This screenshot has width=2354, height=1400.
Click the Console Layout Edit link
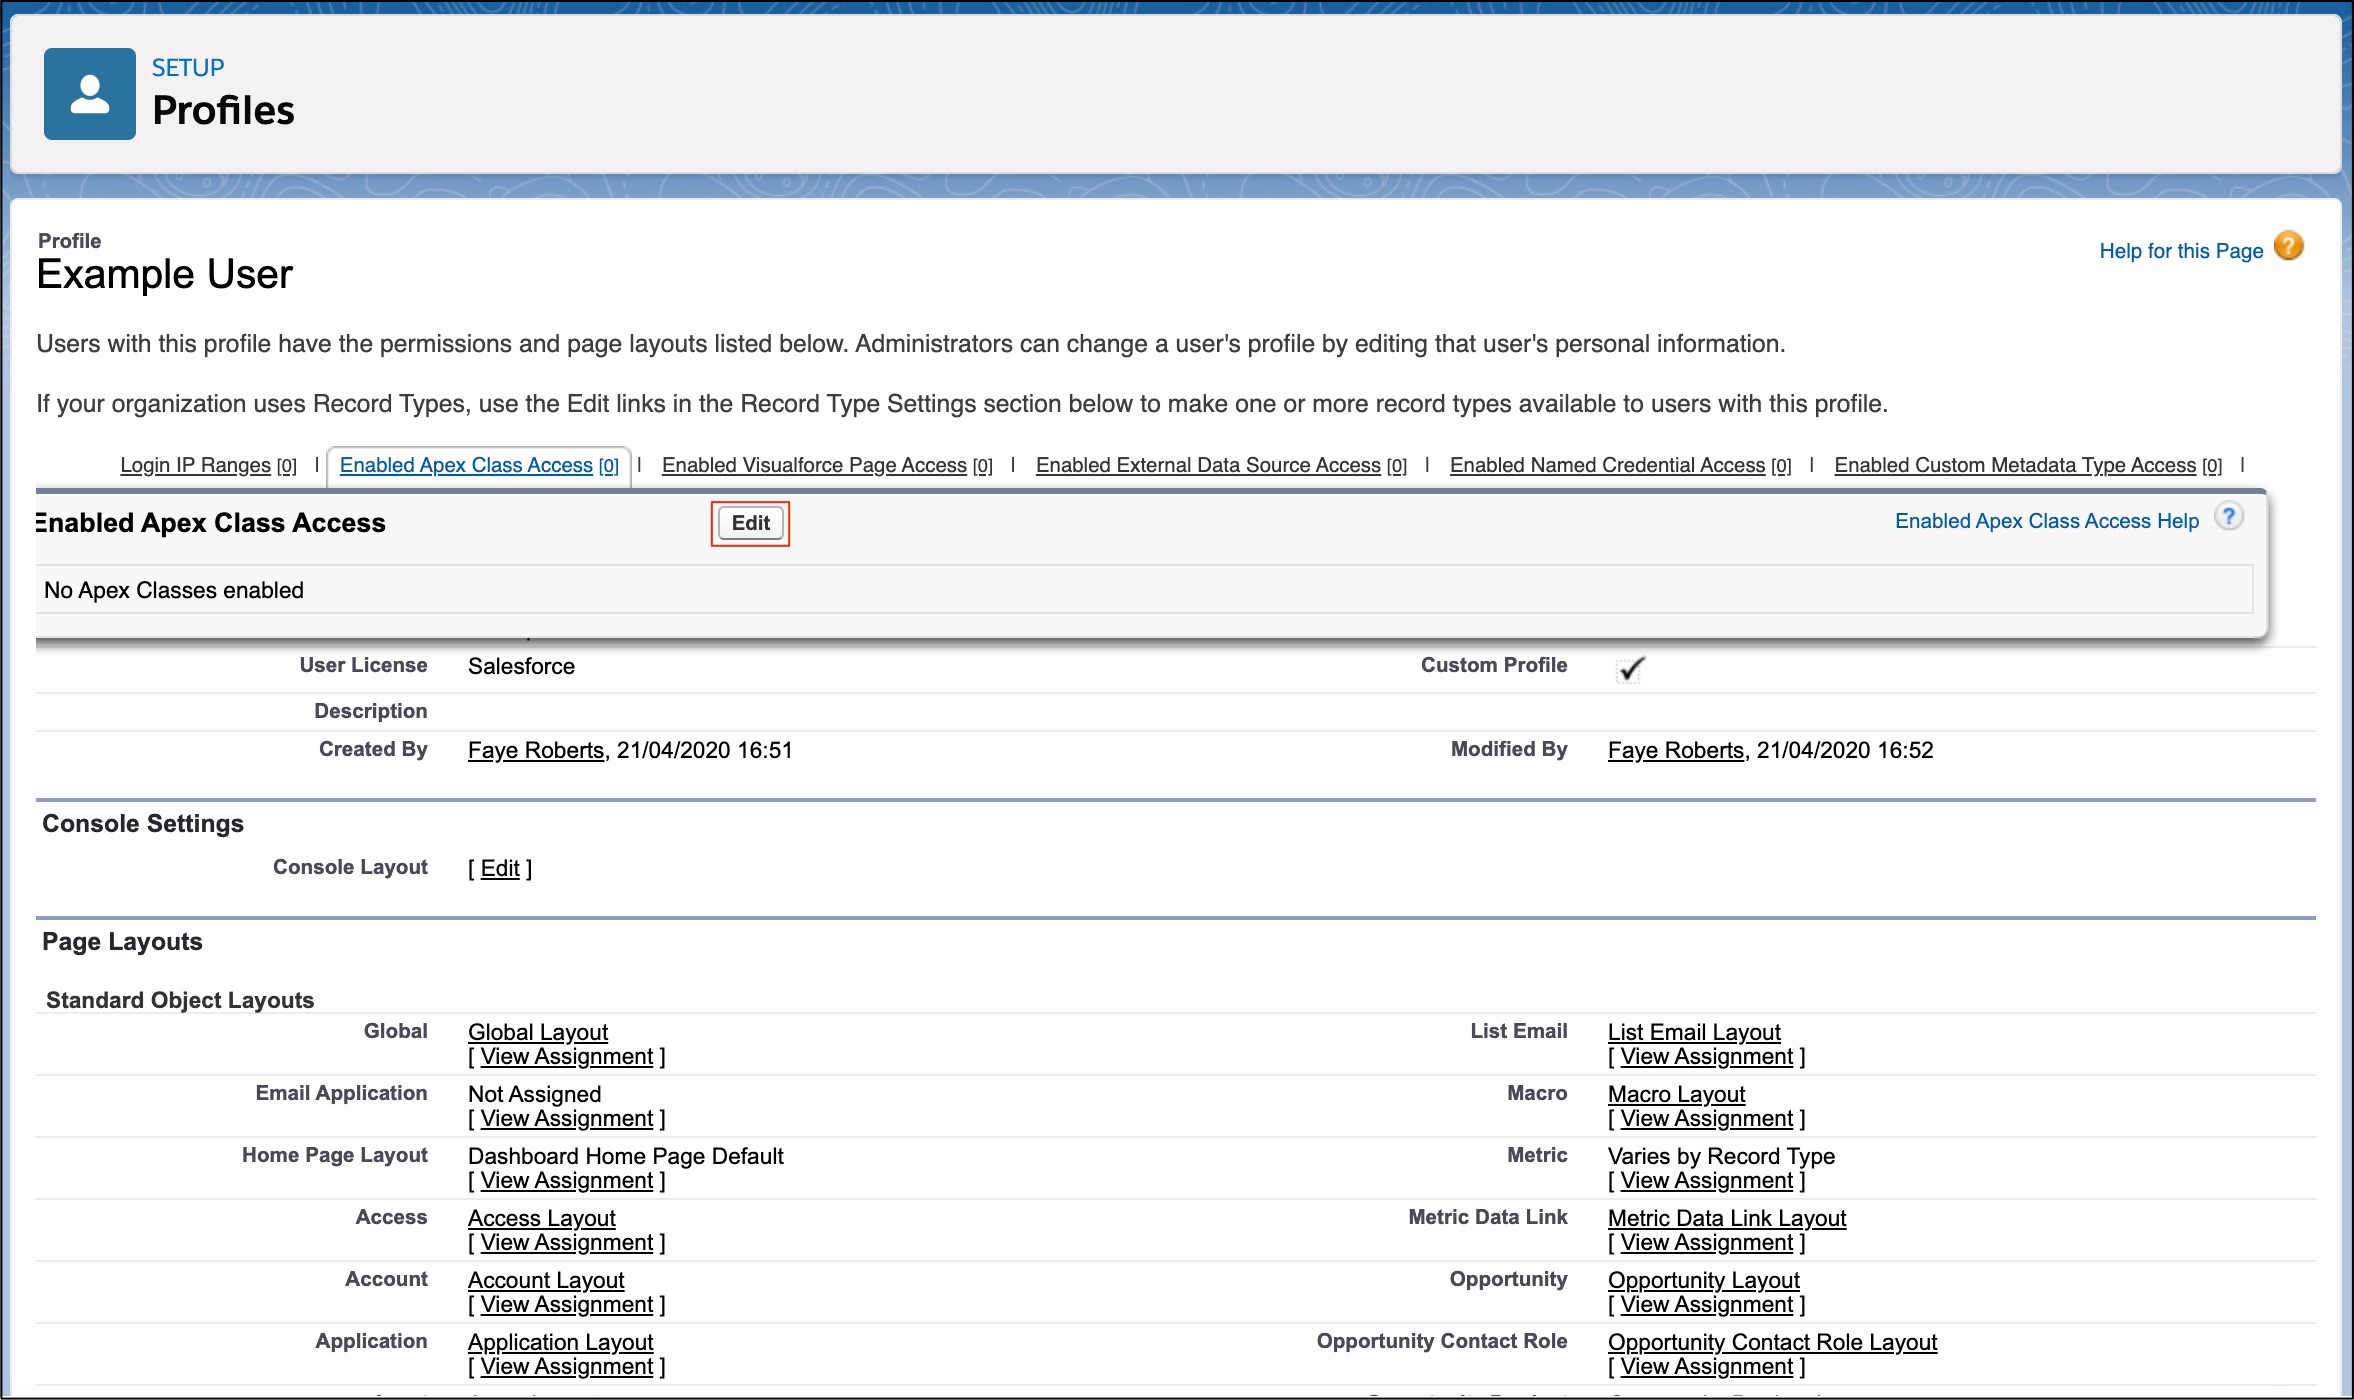point(500,868)
